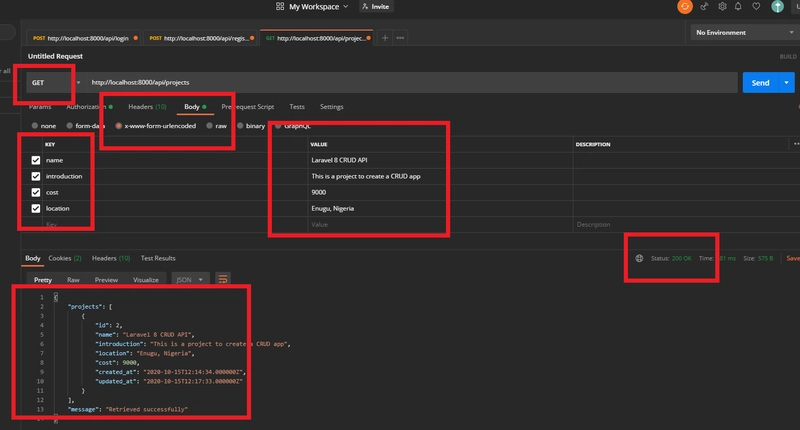This screenshot has height=430, width=800.
Task: Open the response Headers (10) tab
Action: (x=111, y=258)
